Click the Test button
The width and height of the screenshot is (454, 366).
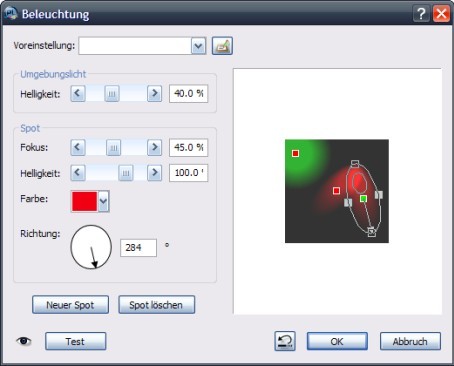[76, 341]
